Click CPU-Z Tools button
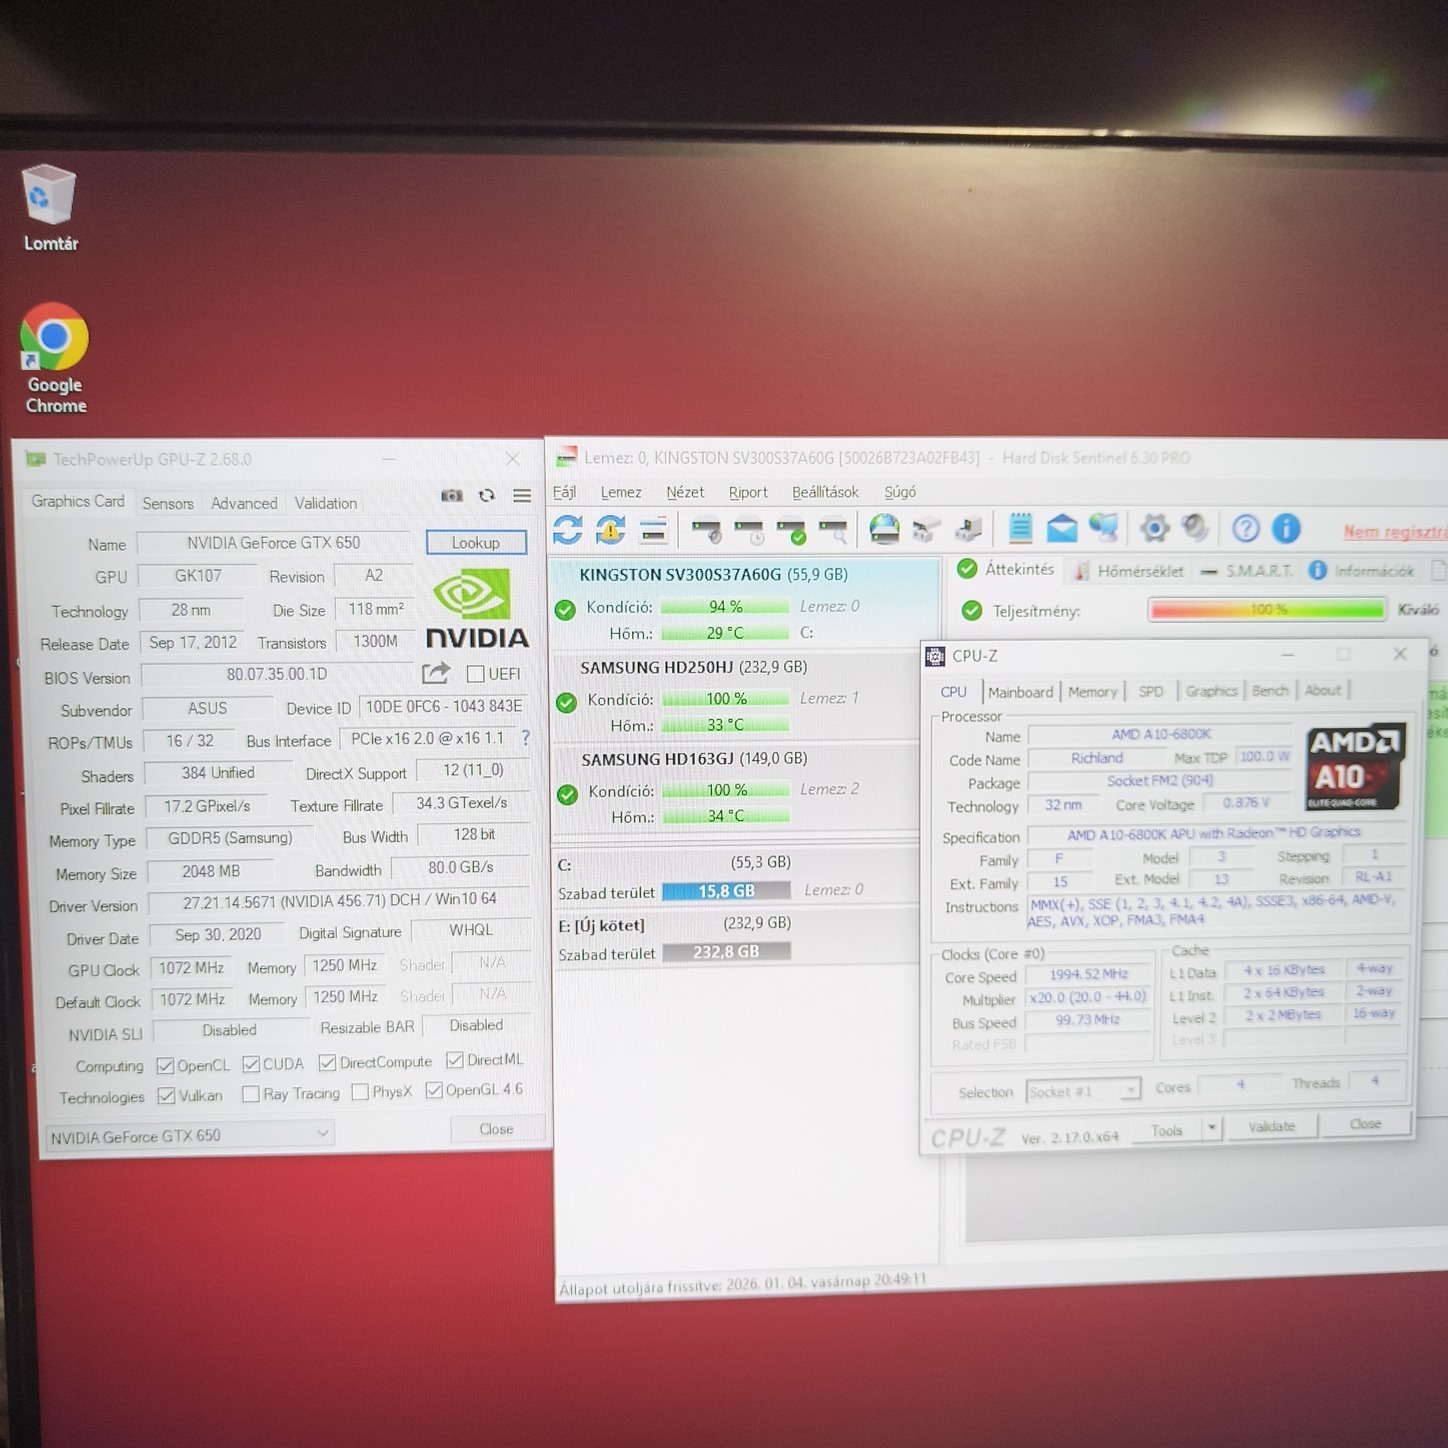The width and height of the screenshot is (1448, 1448). [x=1167, y=1129]
